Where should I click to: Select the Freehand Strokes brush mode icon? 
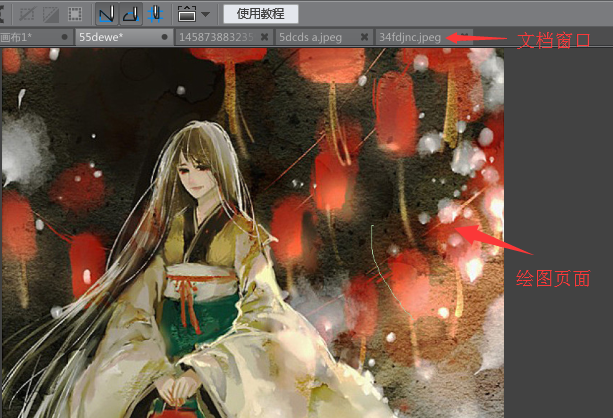107,14
